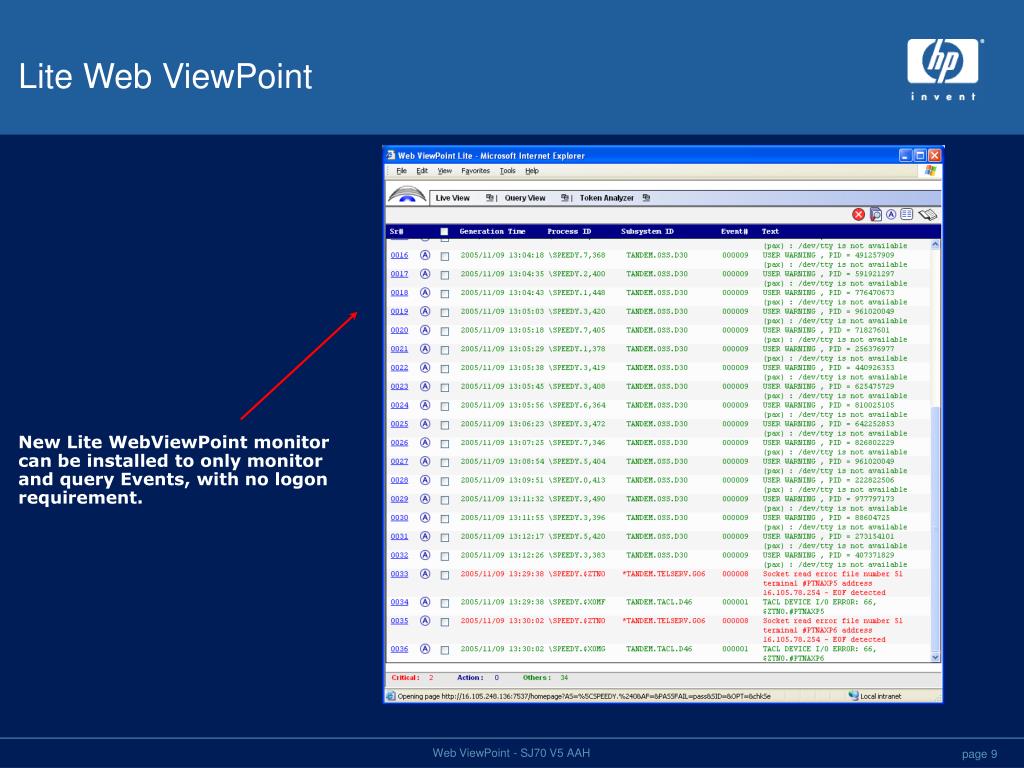Click the Action count in the summary bar

(x=496, y=678)
